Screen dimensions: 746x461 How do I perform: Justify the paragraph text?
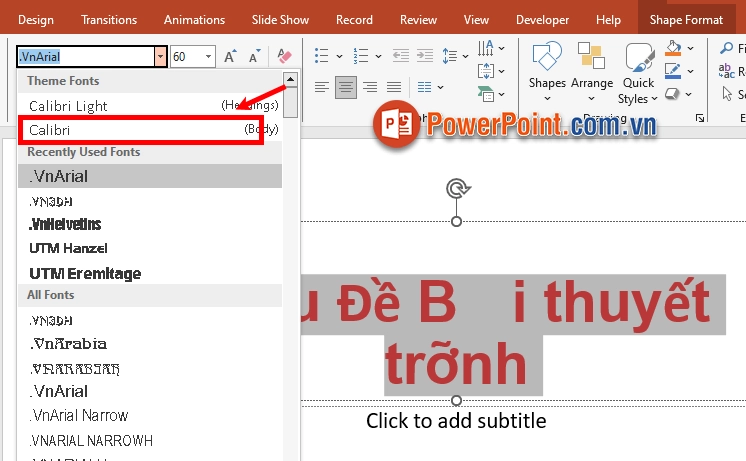(x=394, y=87)
